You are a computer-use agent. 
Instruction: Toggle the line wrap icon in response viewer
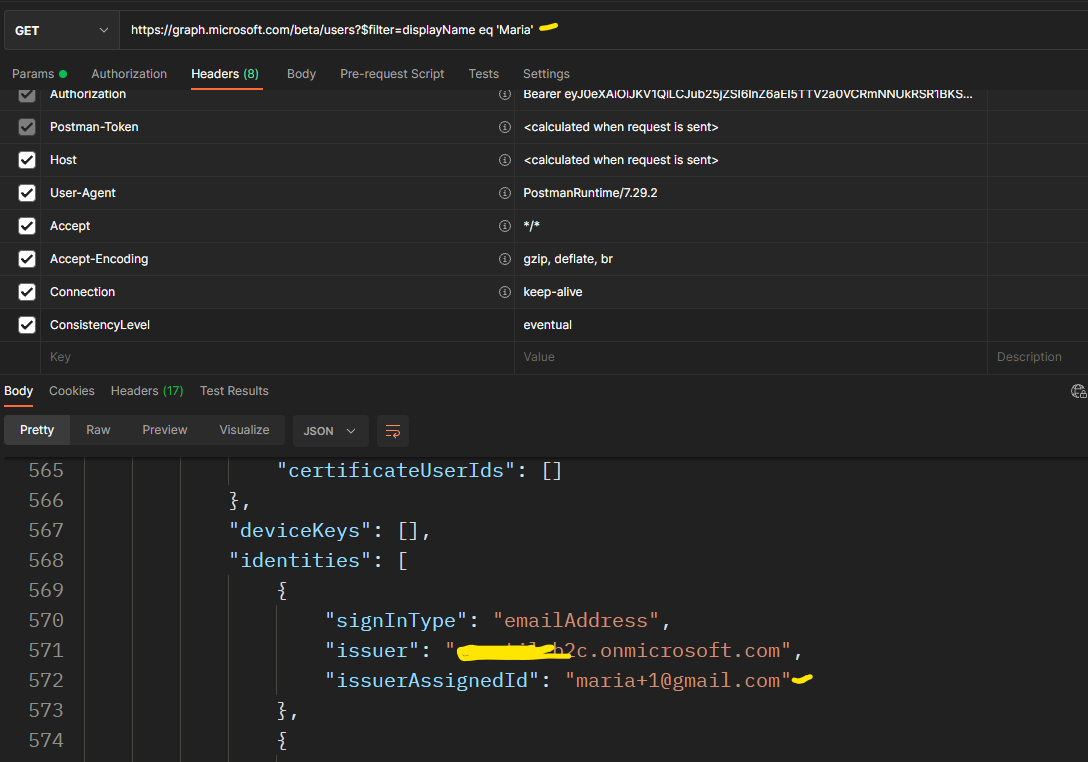click(x=392, y=430)
